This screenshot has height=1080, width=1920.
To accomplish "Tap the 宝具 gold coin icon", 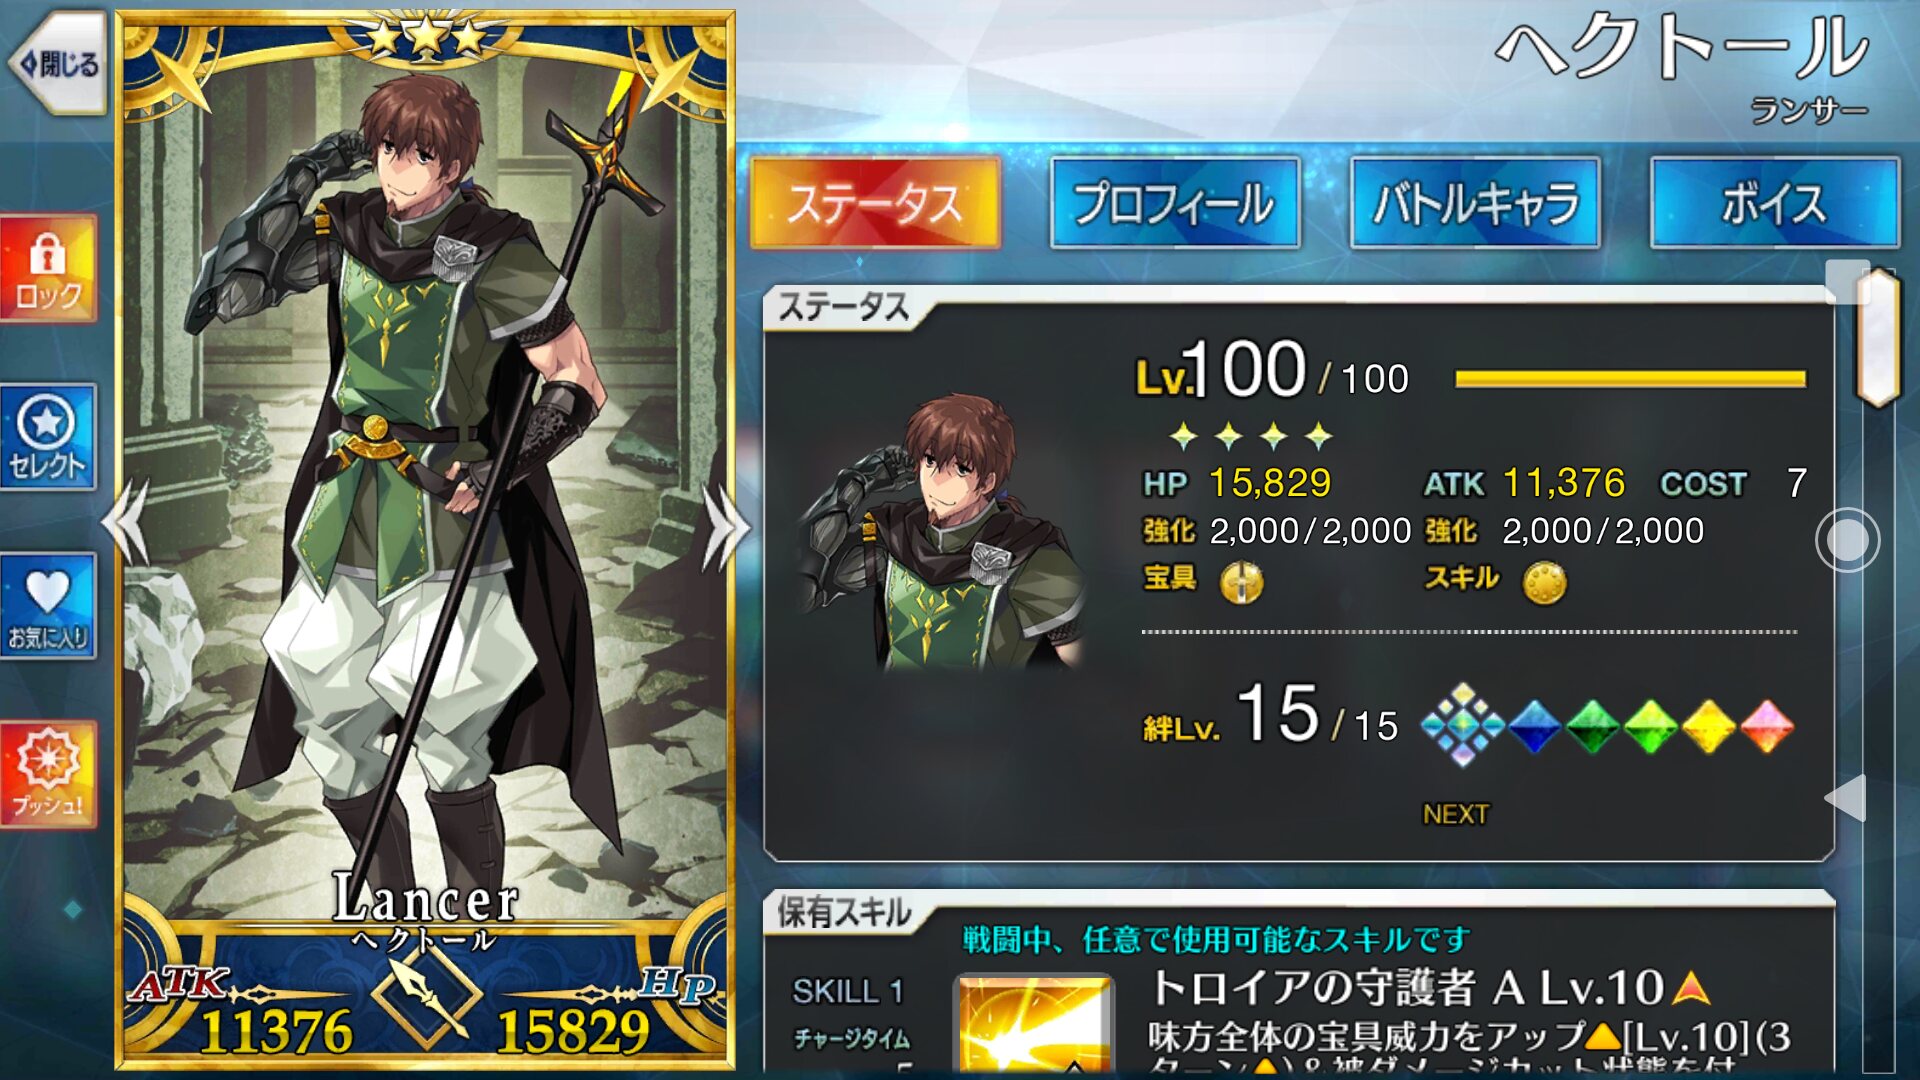I will [1242, 582].
